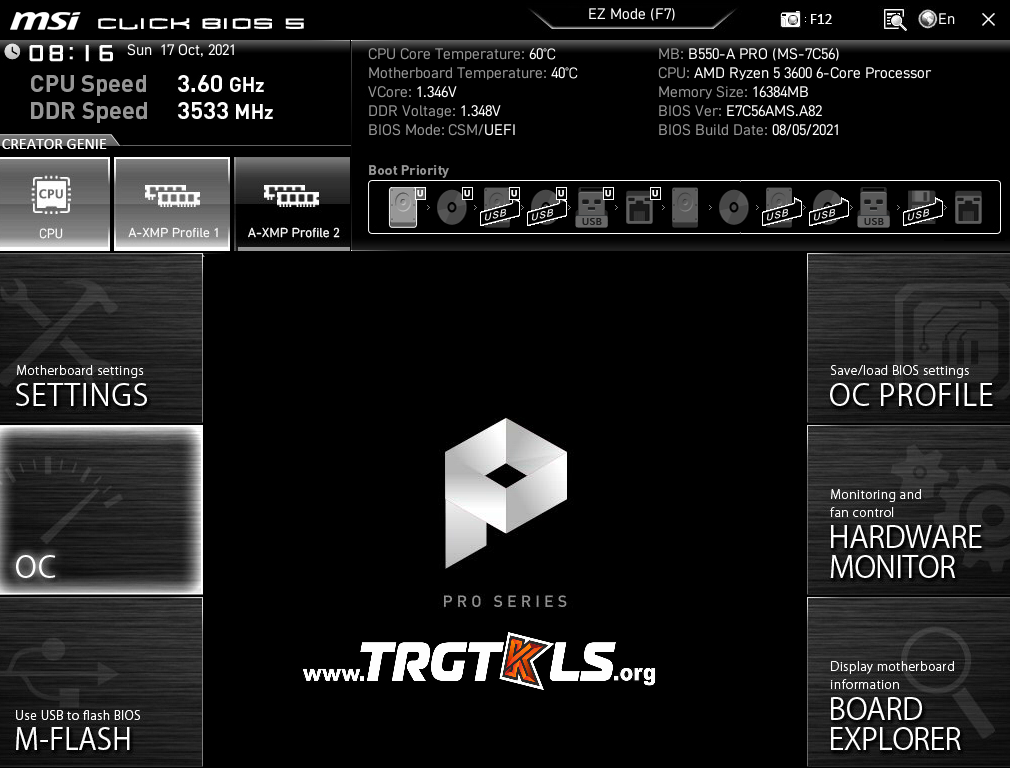
Task: Take a screenshot with the F12 camera icon
Action: [791, 19]
